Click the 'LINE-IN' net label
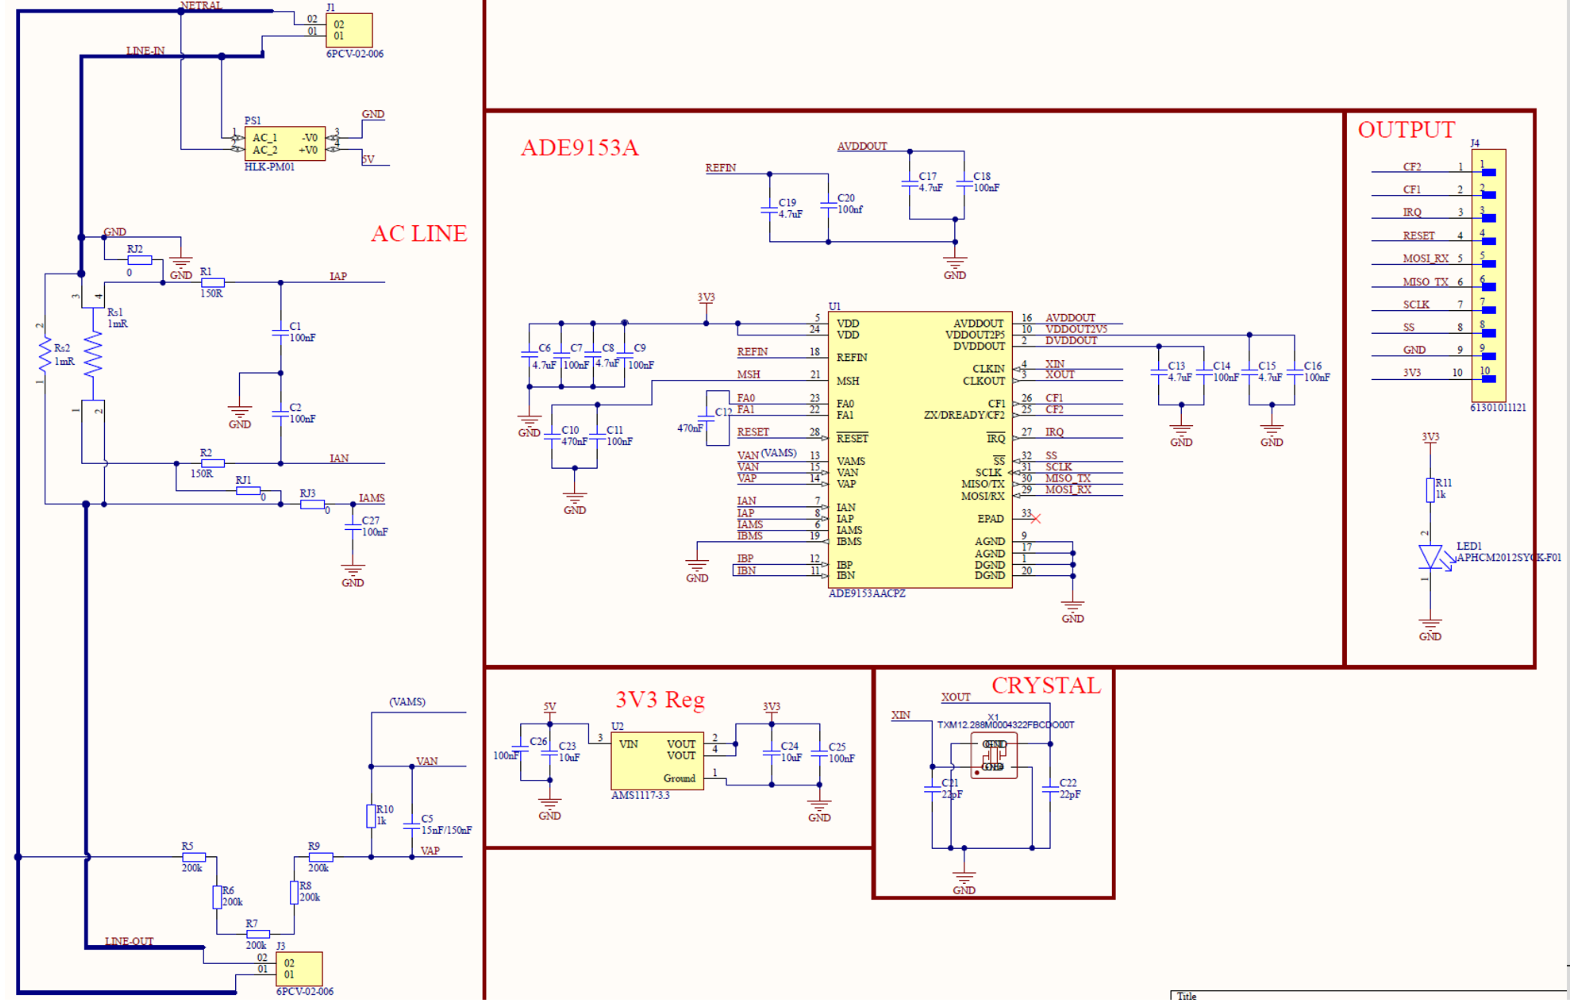Screen dimensions: 1570x1000 tap(146, 51)
